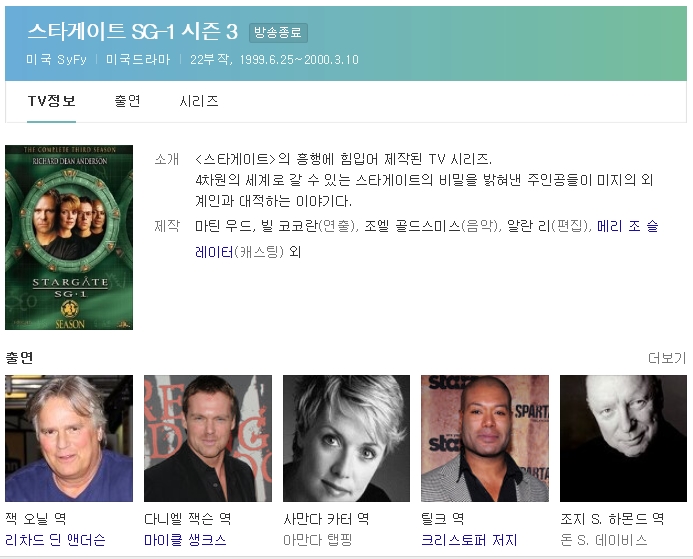Open the 시리즈 tab
Image resolution: width=693 pixels, height=559 pixels.
[x=199, y=101]
